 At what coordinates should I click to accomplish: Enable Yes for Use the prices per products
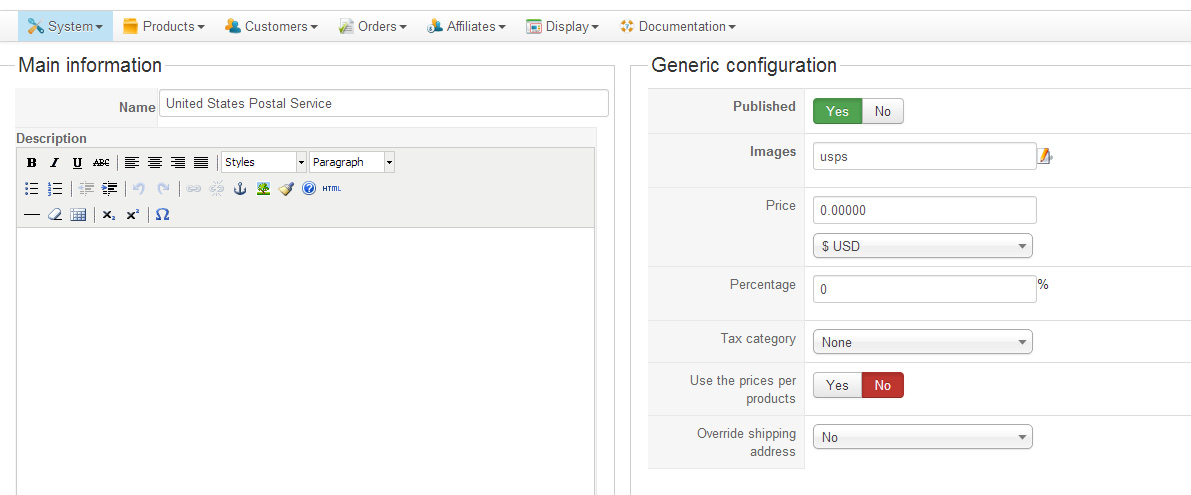837,385
